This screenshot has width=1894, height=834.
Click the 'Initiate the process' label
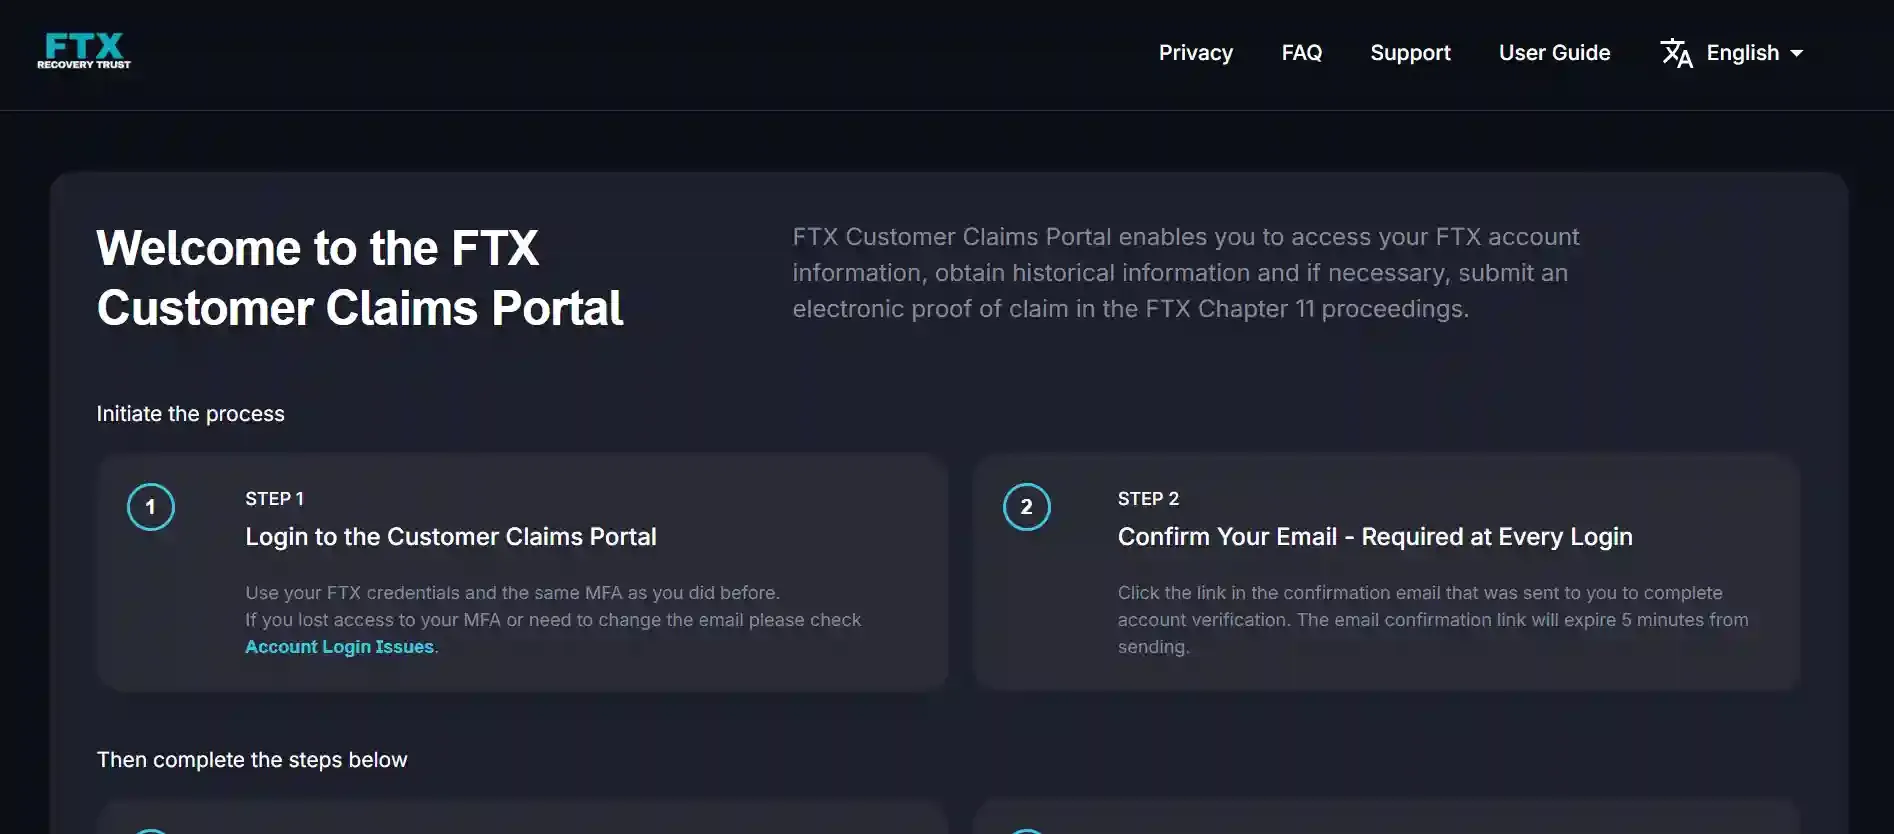pyautogui.click(x=190, y=414)
